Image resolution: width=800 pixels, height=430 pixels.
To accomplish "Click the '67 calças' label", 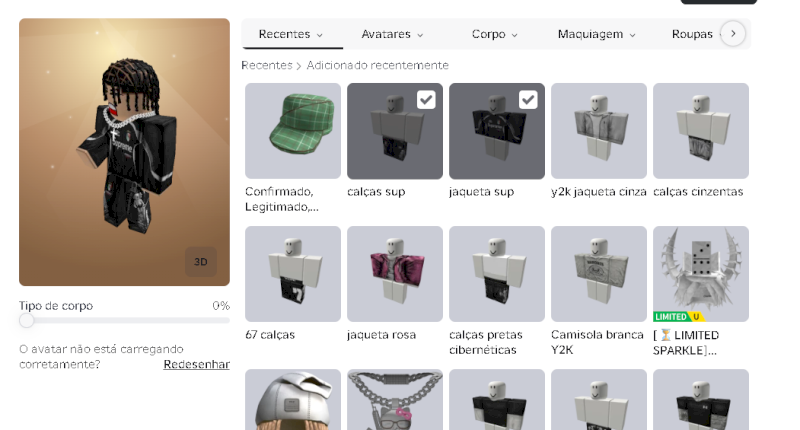I will click(x=270, y=335).
